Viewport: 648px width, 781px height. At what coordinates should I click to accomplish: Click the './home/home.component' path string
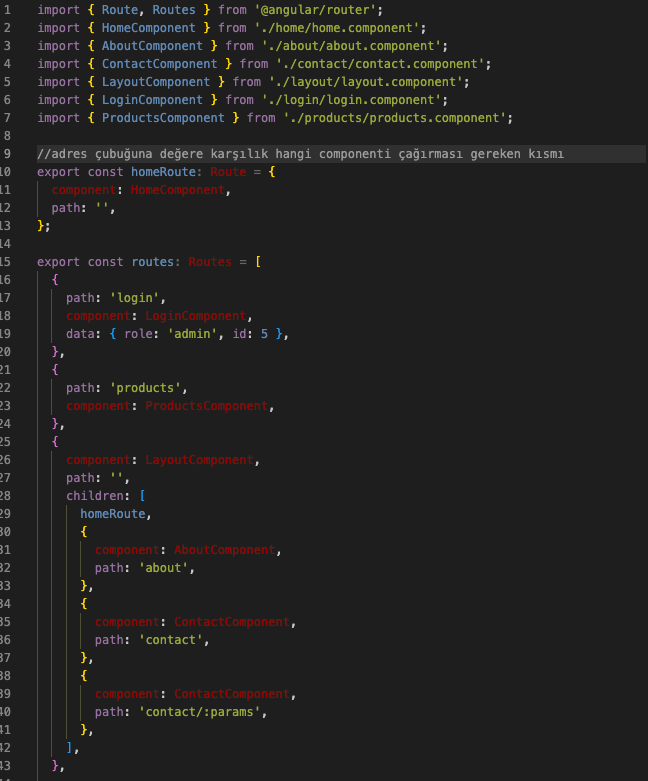coord(337,28)
